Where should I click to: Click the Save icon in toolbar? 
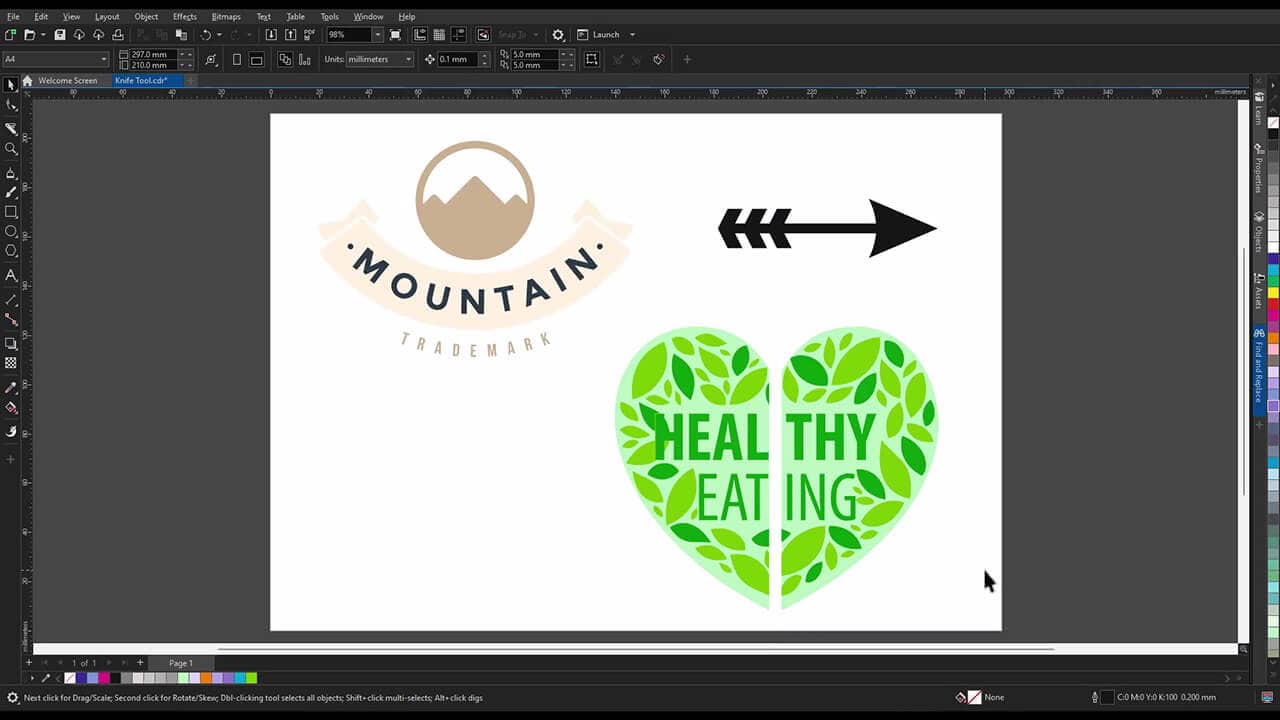point(60,34)
